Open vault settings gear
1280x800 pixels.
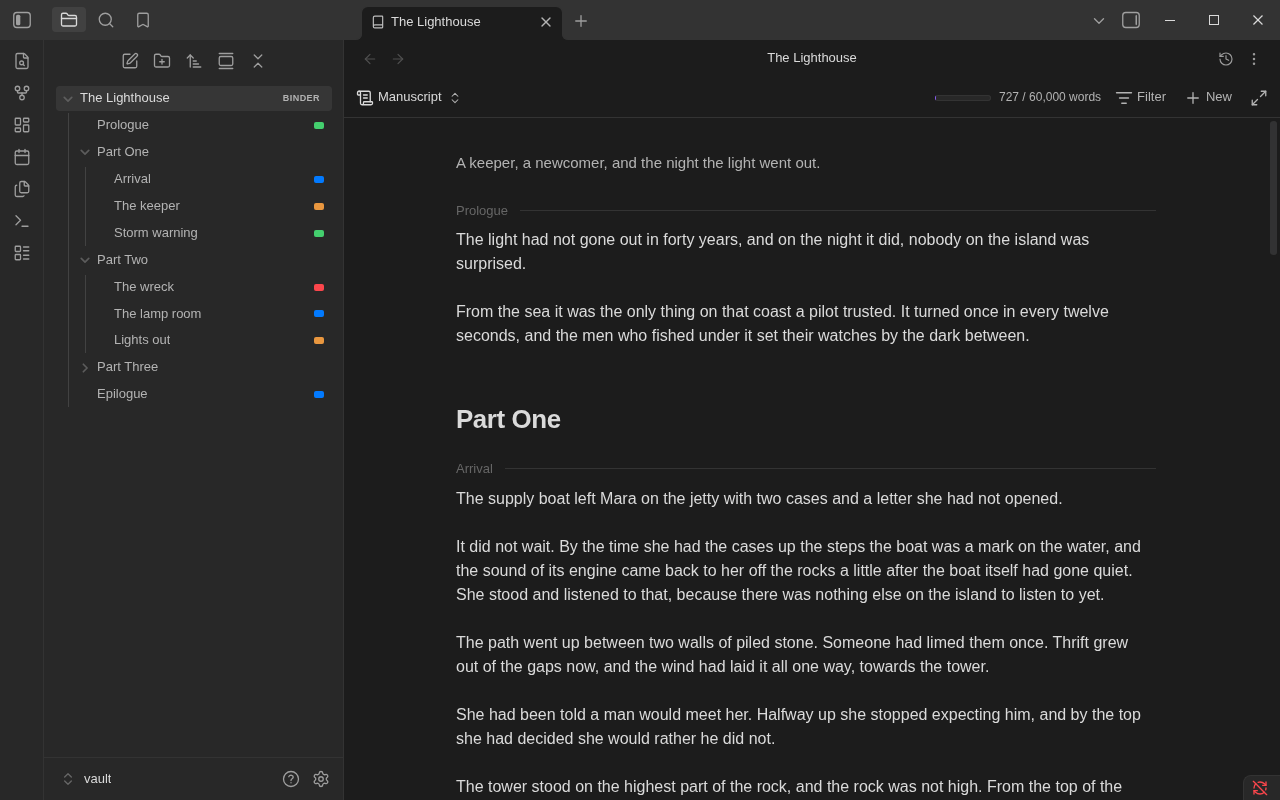click(x=321, y=779)
